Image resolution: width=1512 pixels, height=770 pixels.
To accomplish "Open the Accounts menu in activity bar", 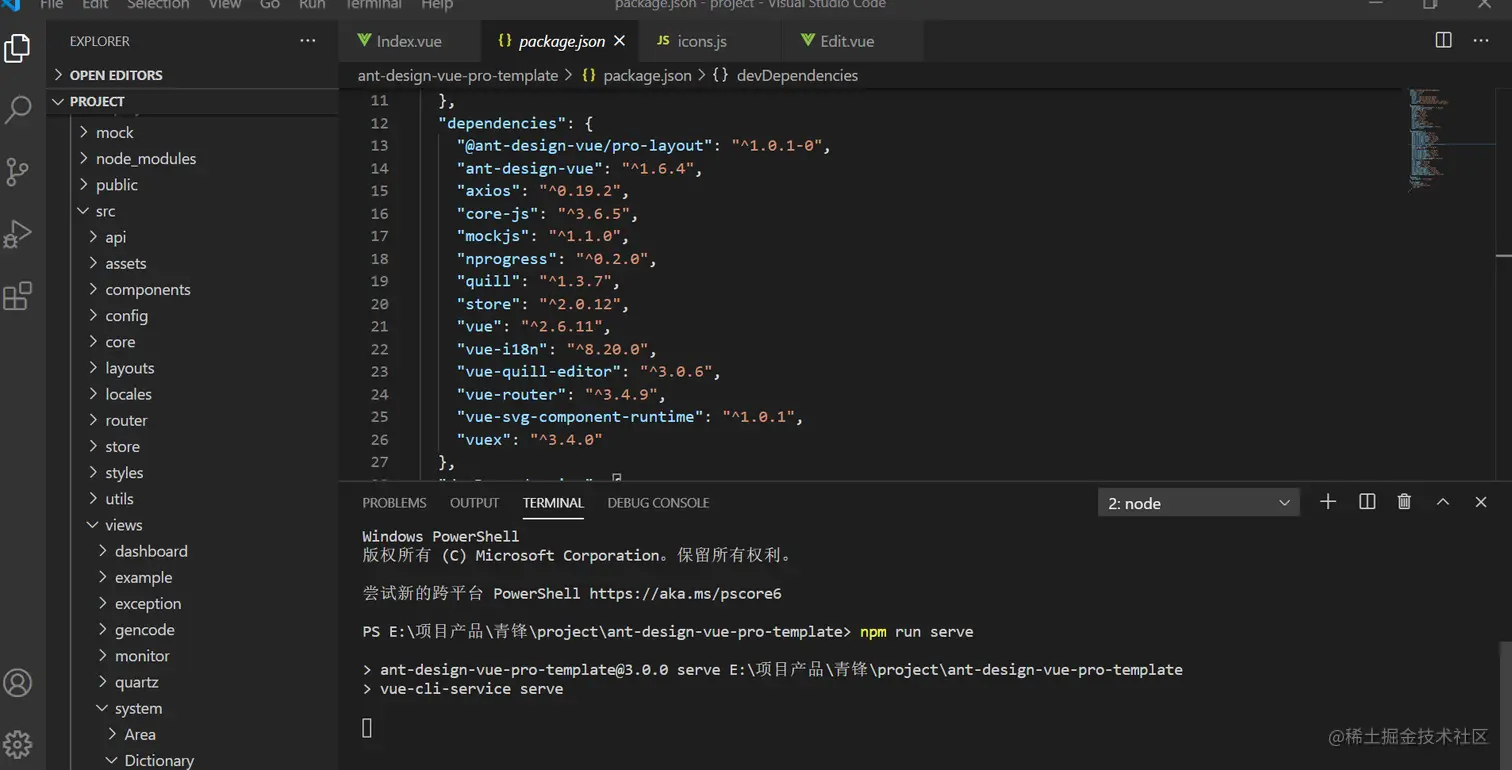I will point(18,683).
